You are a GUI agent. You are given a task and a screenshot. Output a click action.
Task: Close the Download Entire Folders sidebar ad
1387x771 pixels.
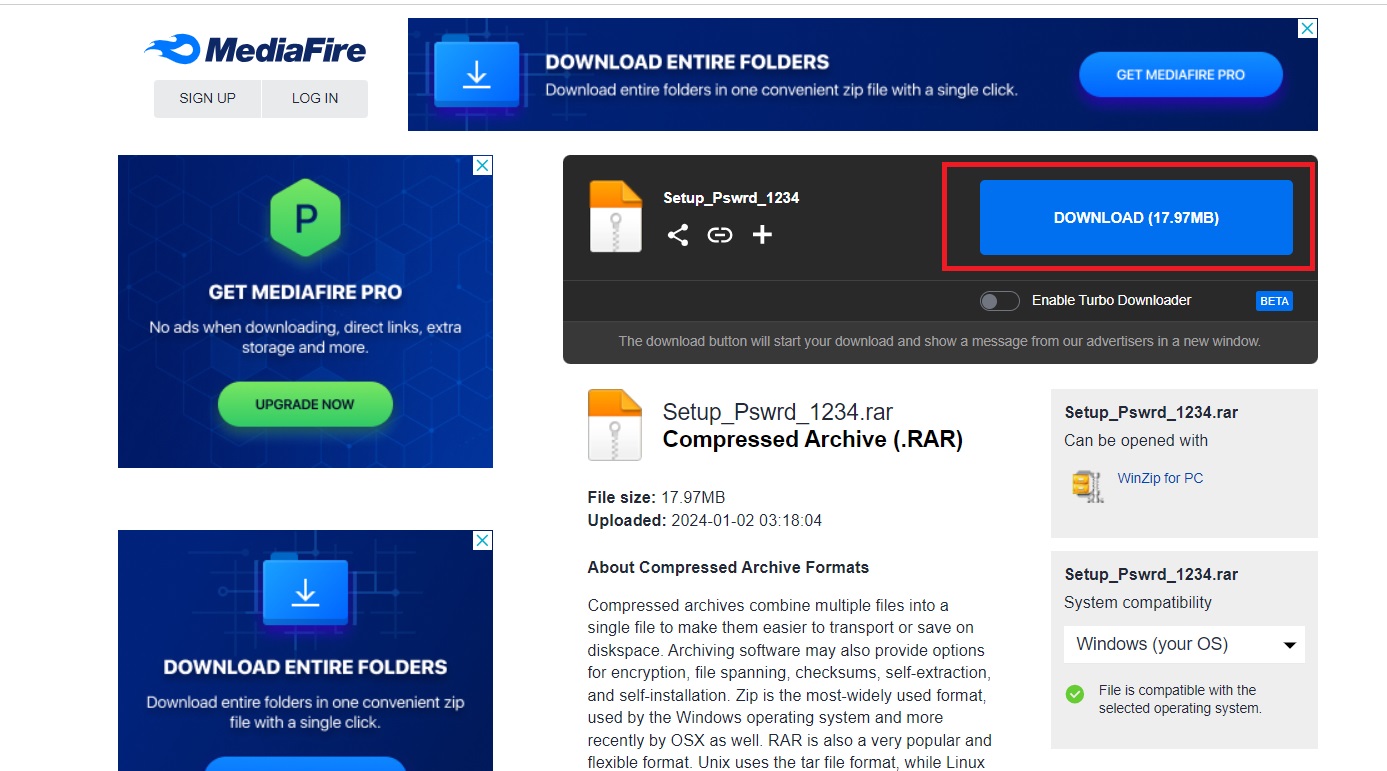[x=482, y=540]
